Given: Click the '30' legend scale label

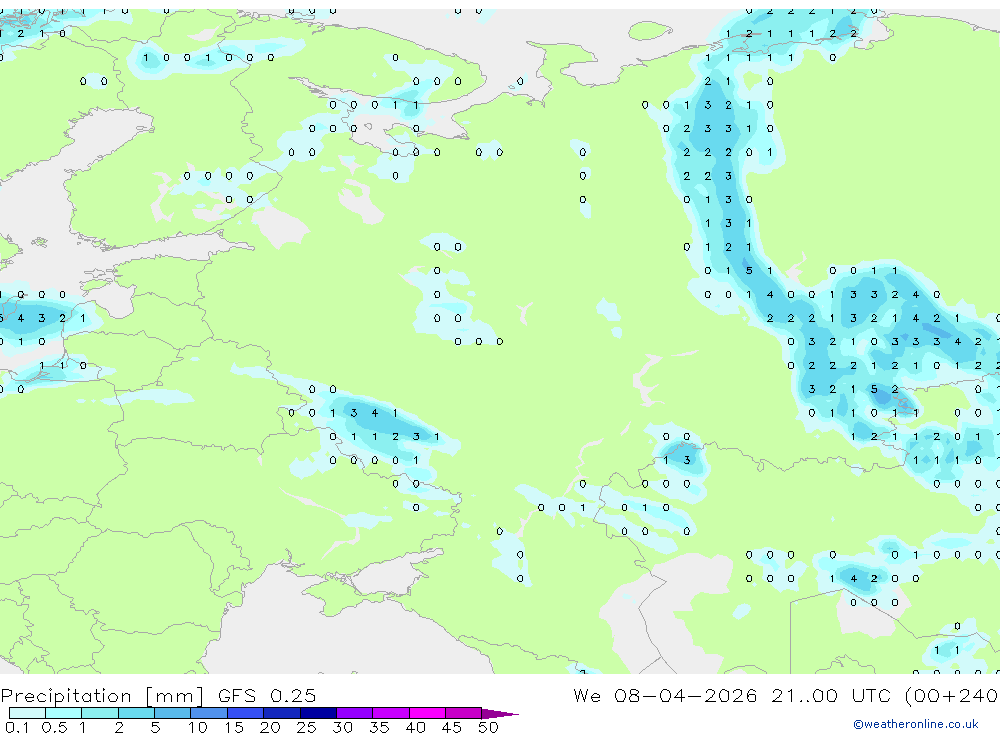Looking at the screenshot, I should pos(342,727).
